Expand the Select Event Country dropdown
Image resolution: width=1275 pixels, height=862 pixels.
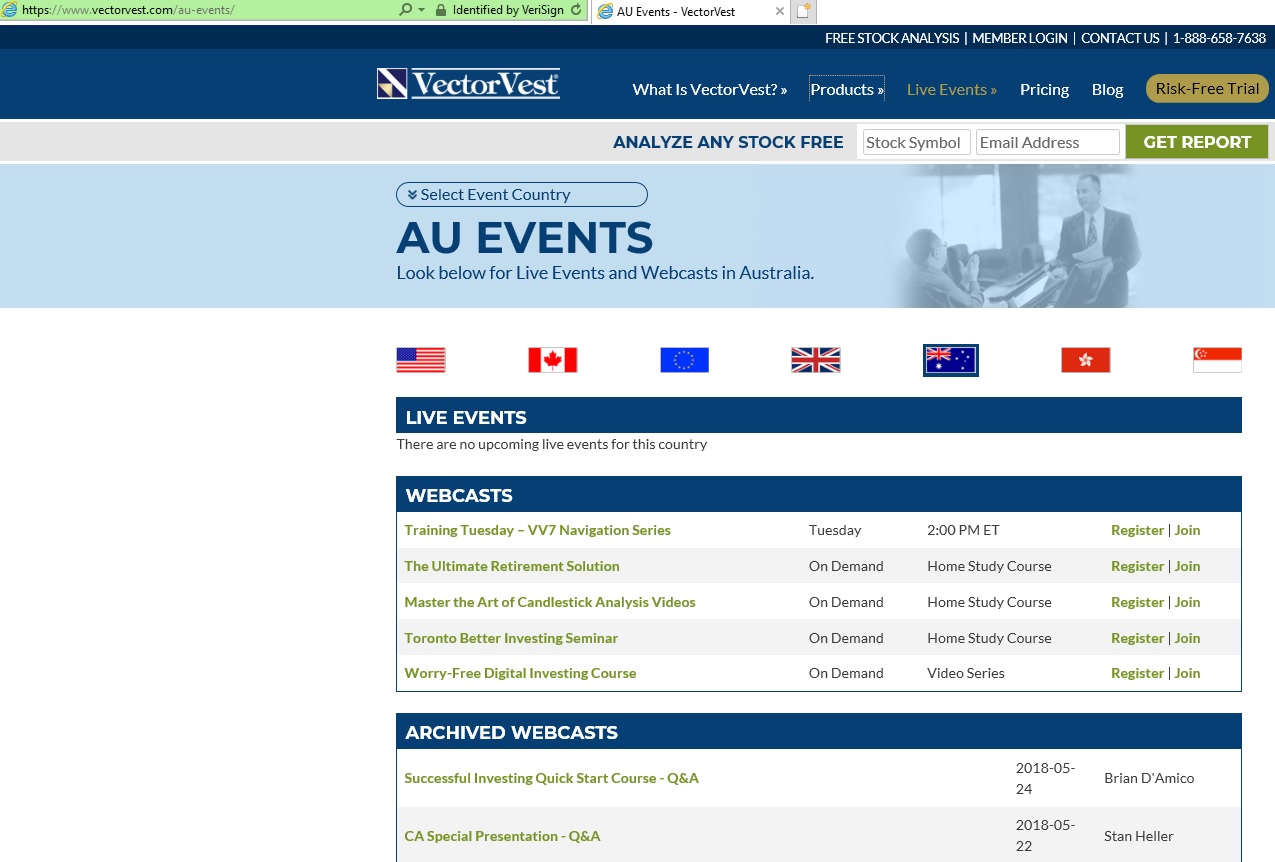point(521,194)
